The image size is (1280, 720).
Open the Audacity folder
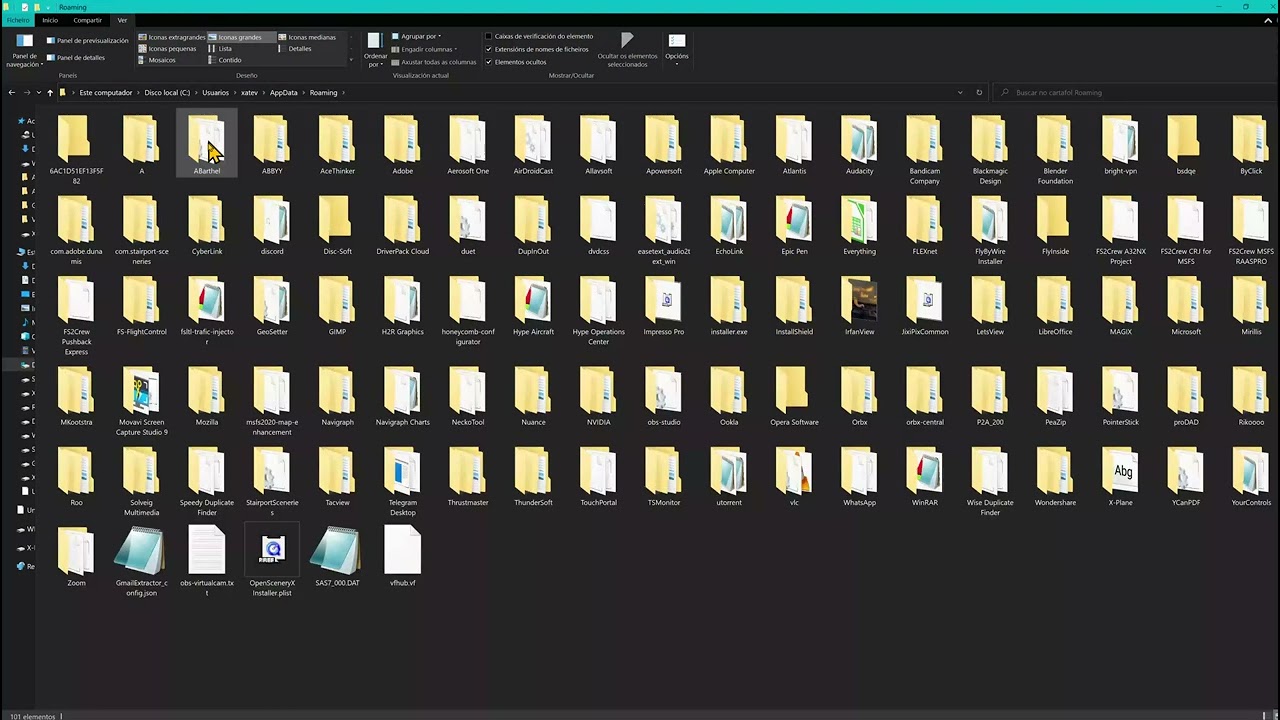click(x=859, y=146)
